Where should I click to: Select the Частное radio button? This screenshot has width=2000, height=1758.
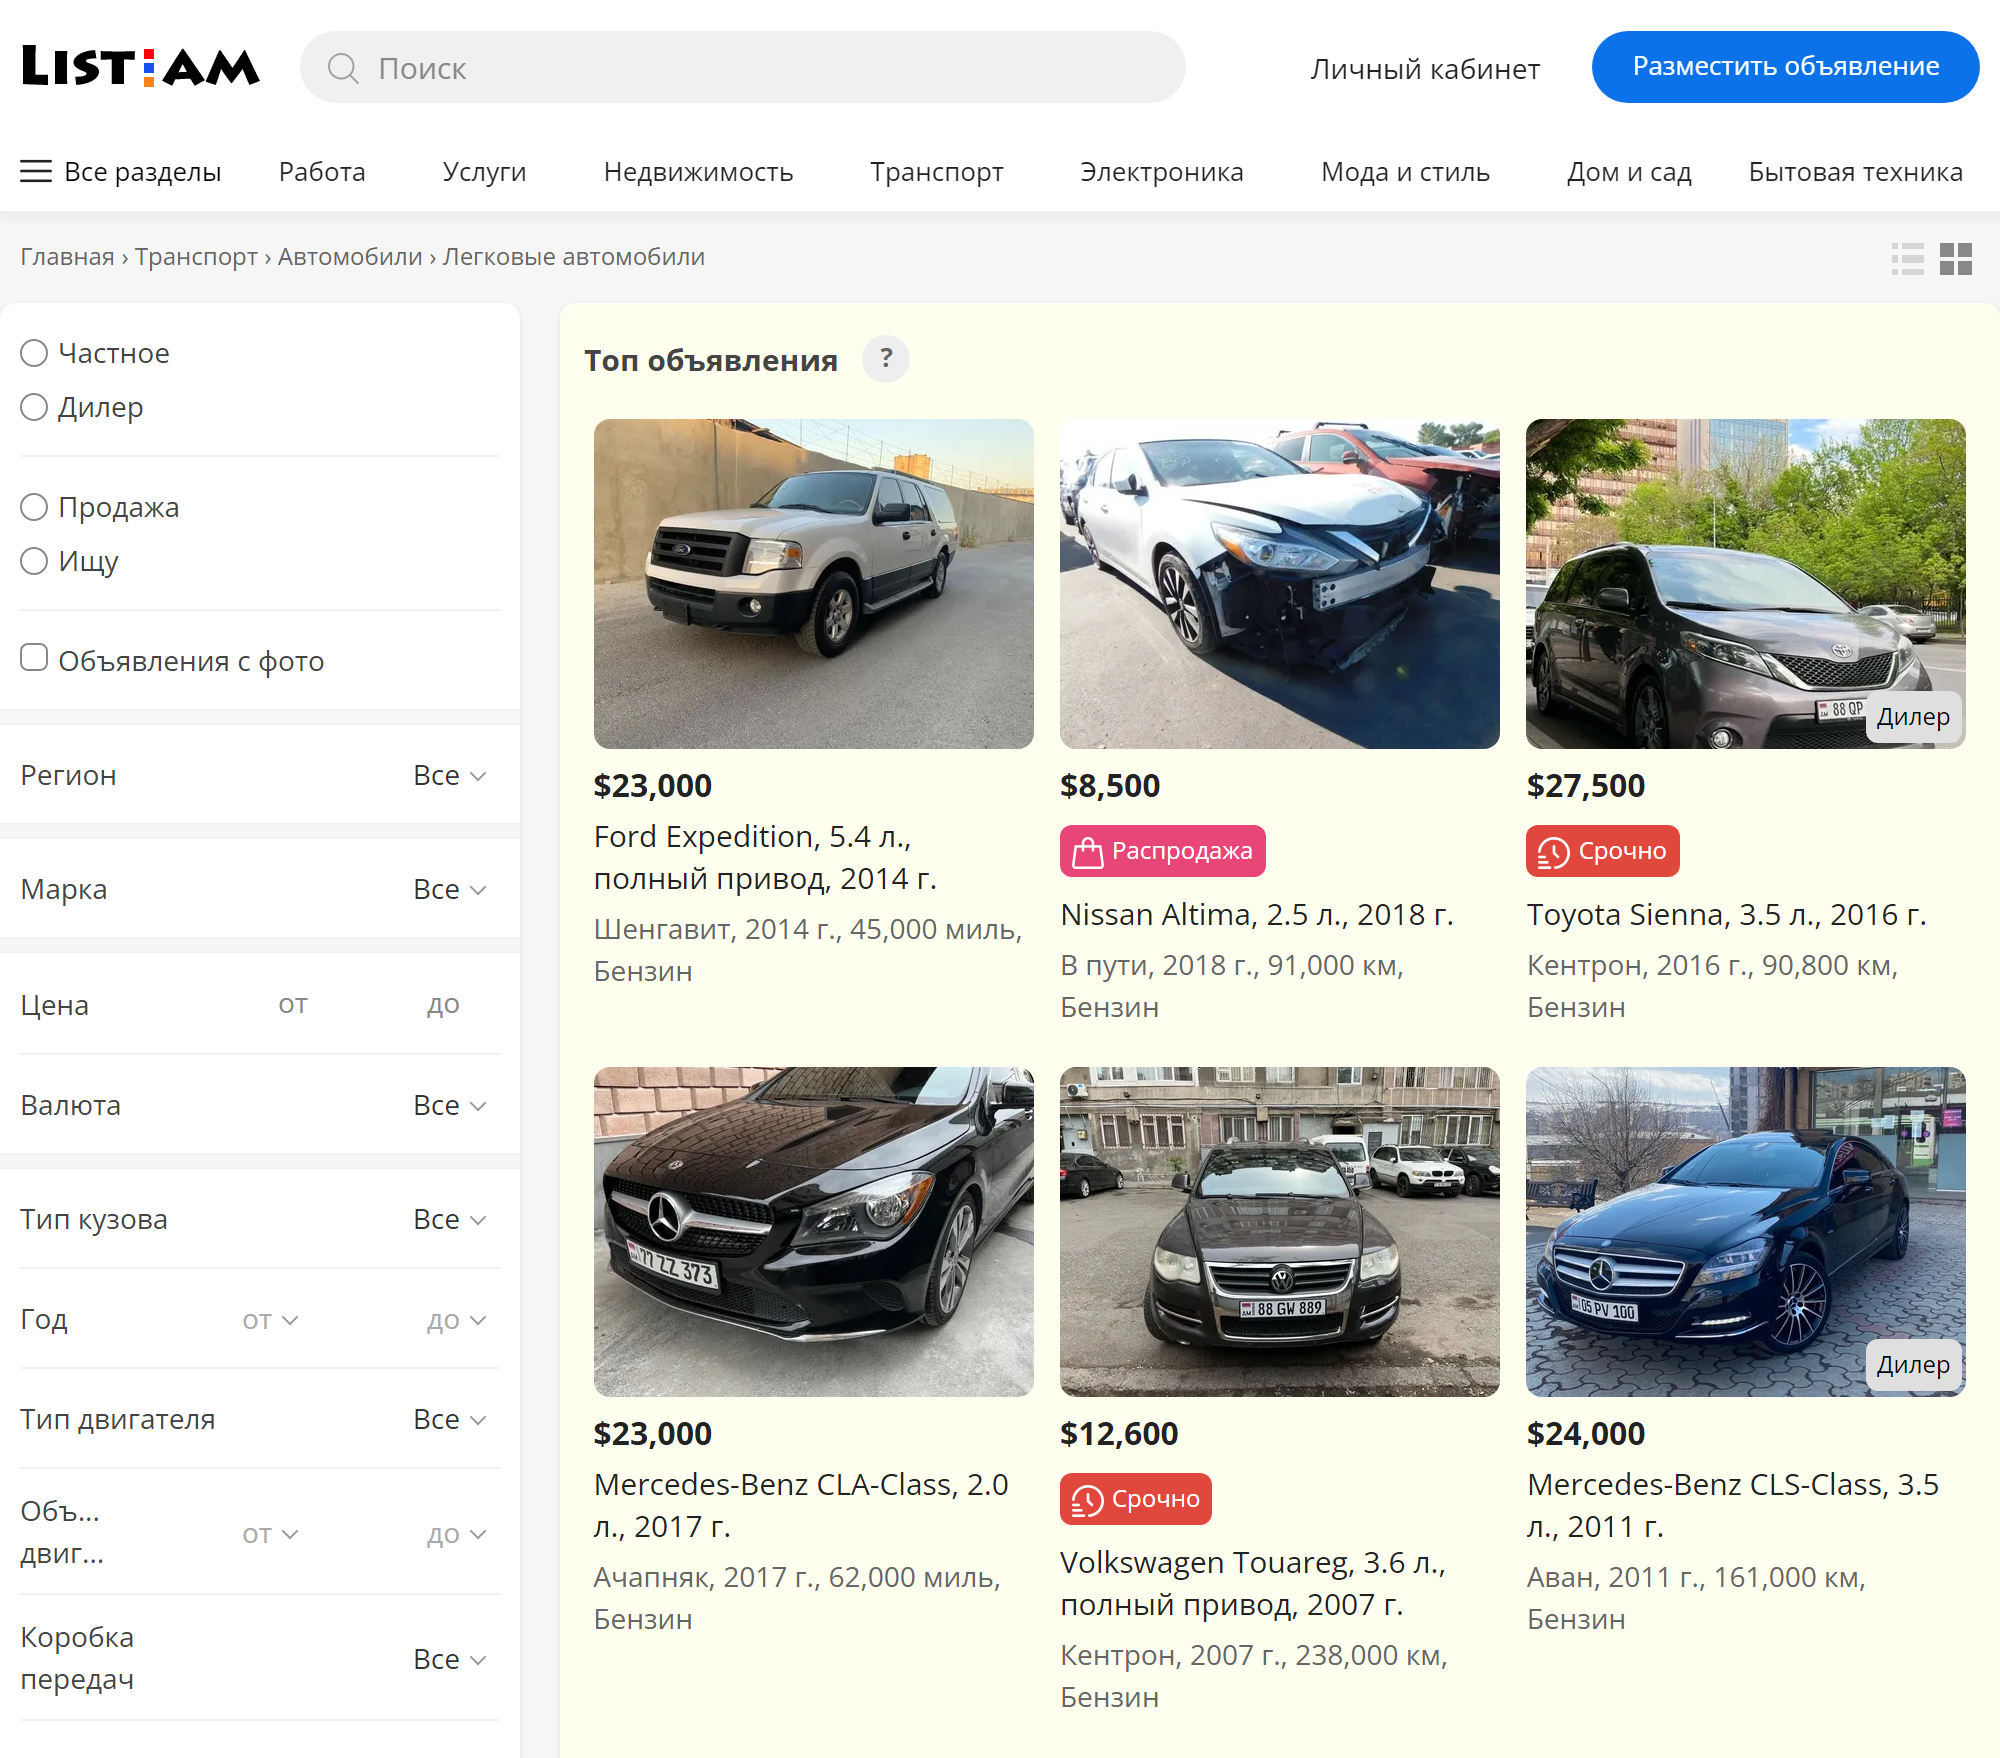34,353
